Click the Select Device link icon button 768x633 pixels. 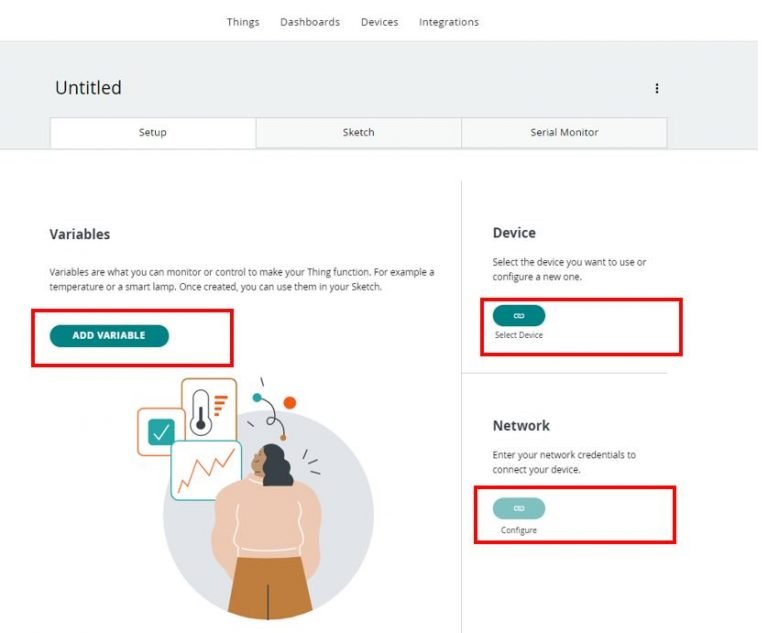coord(519,316)
